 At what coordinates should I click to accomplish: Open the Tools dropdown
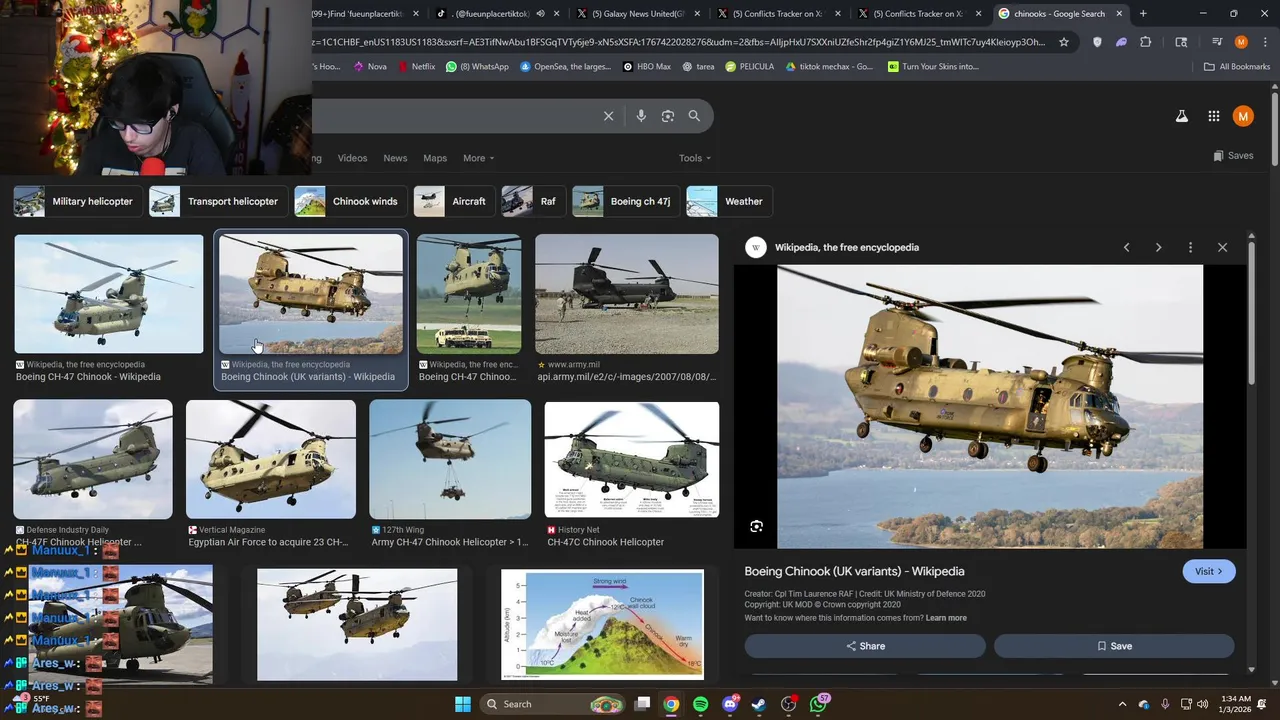(695, 158)
